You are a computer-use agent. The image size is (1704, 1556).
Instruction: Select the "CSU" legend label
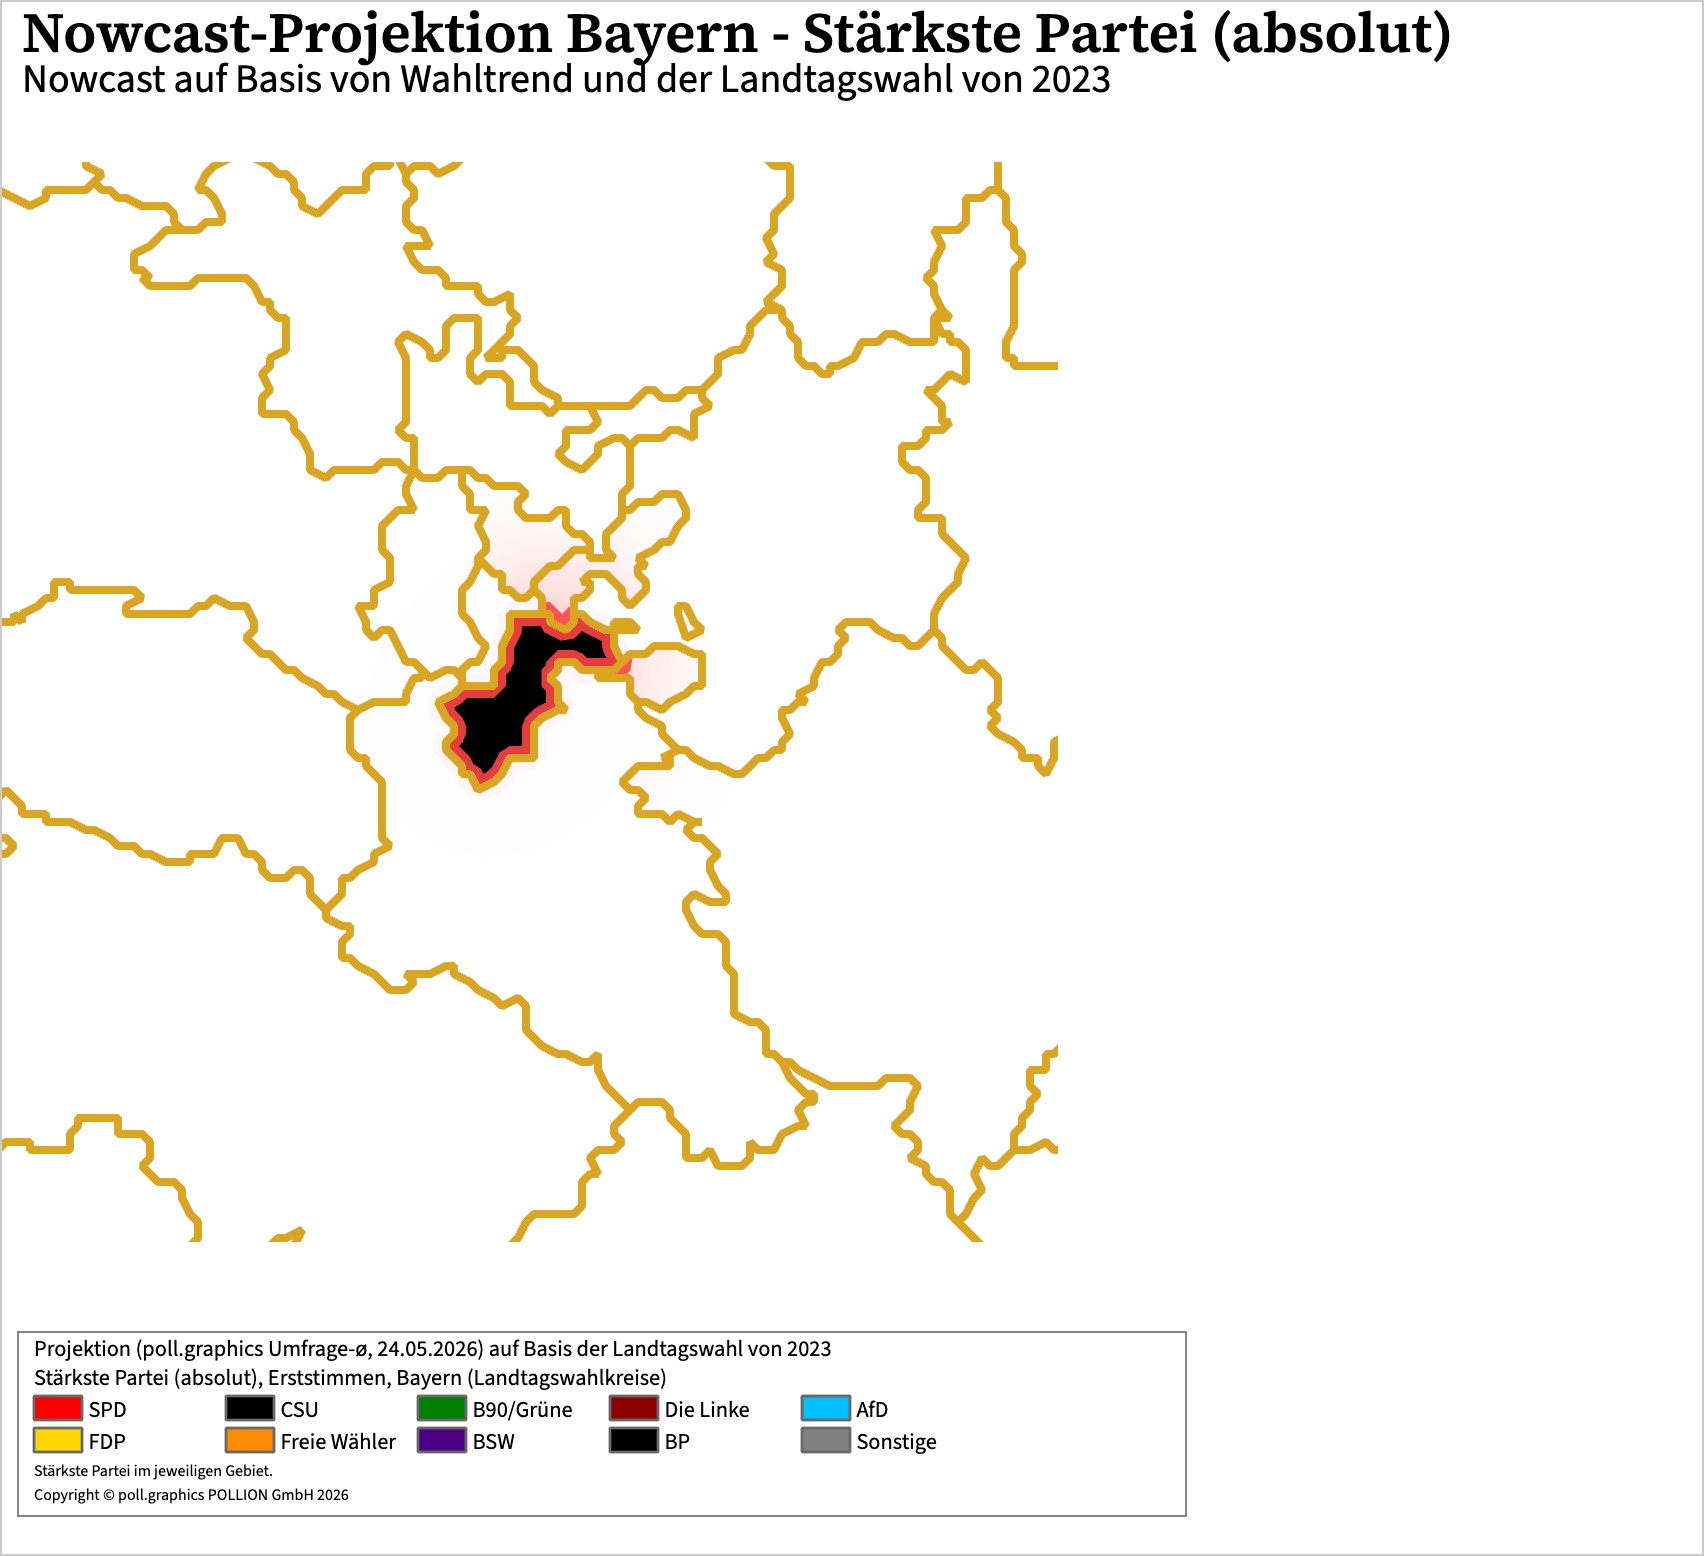pos(299,1409)
